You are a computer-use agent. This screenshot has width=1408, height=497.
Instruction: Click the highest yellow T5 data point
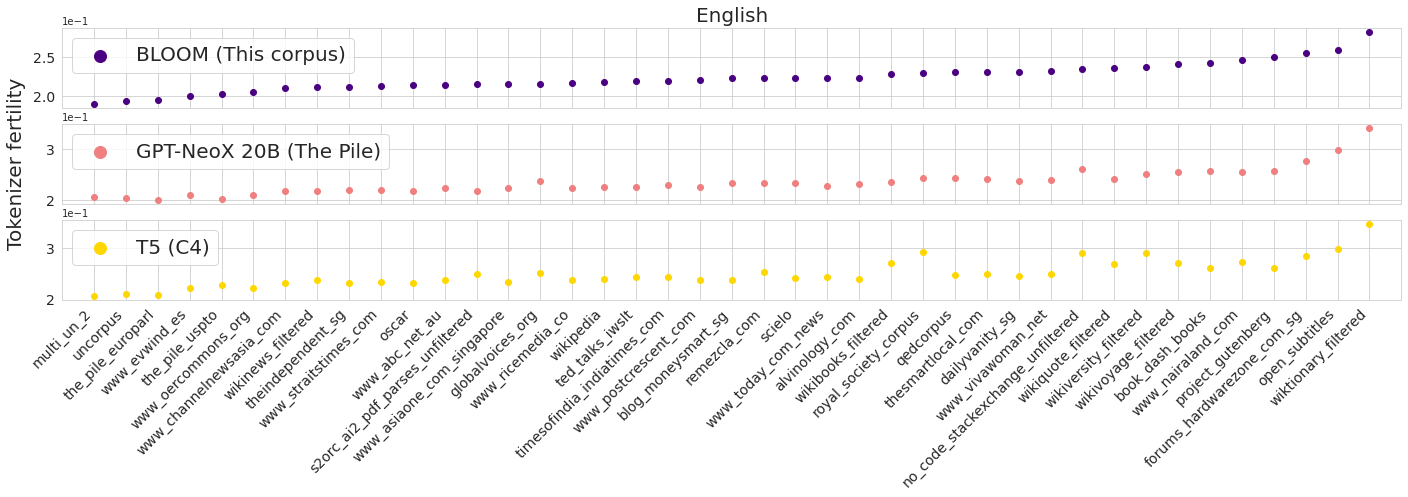click(1369, 224)
